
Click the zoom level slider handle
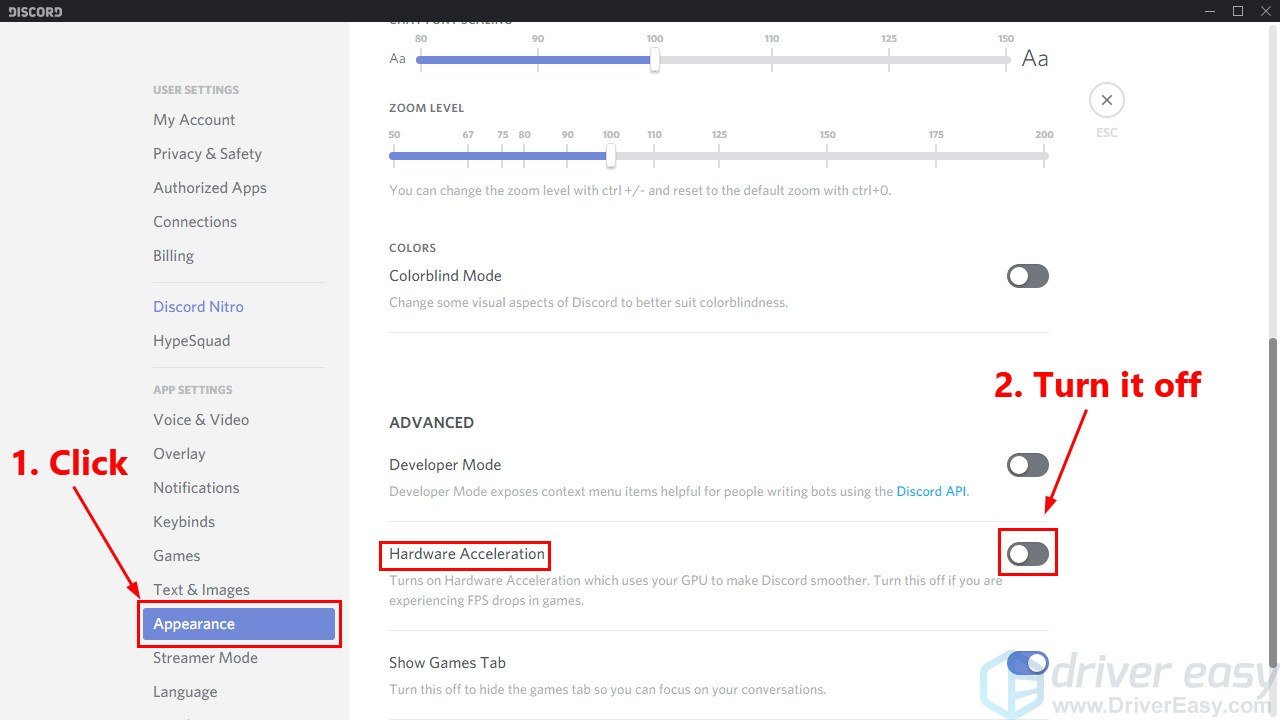611,156
